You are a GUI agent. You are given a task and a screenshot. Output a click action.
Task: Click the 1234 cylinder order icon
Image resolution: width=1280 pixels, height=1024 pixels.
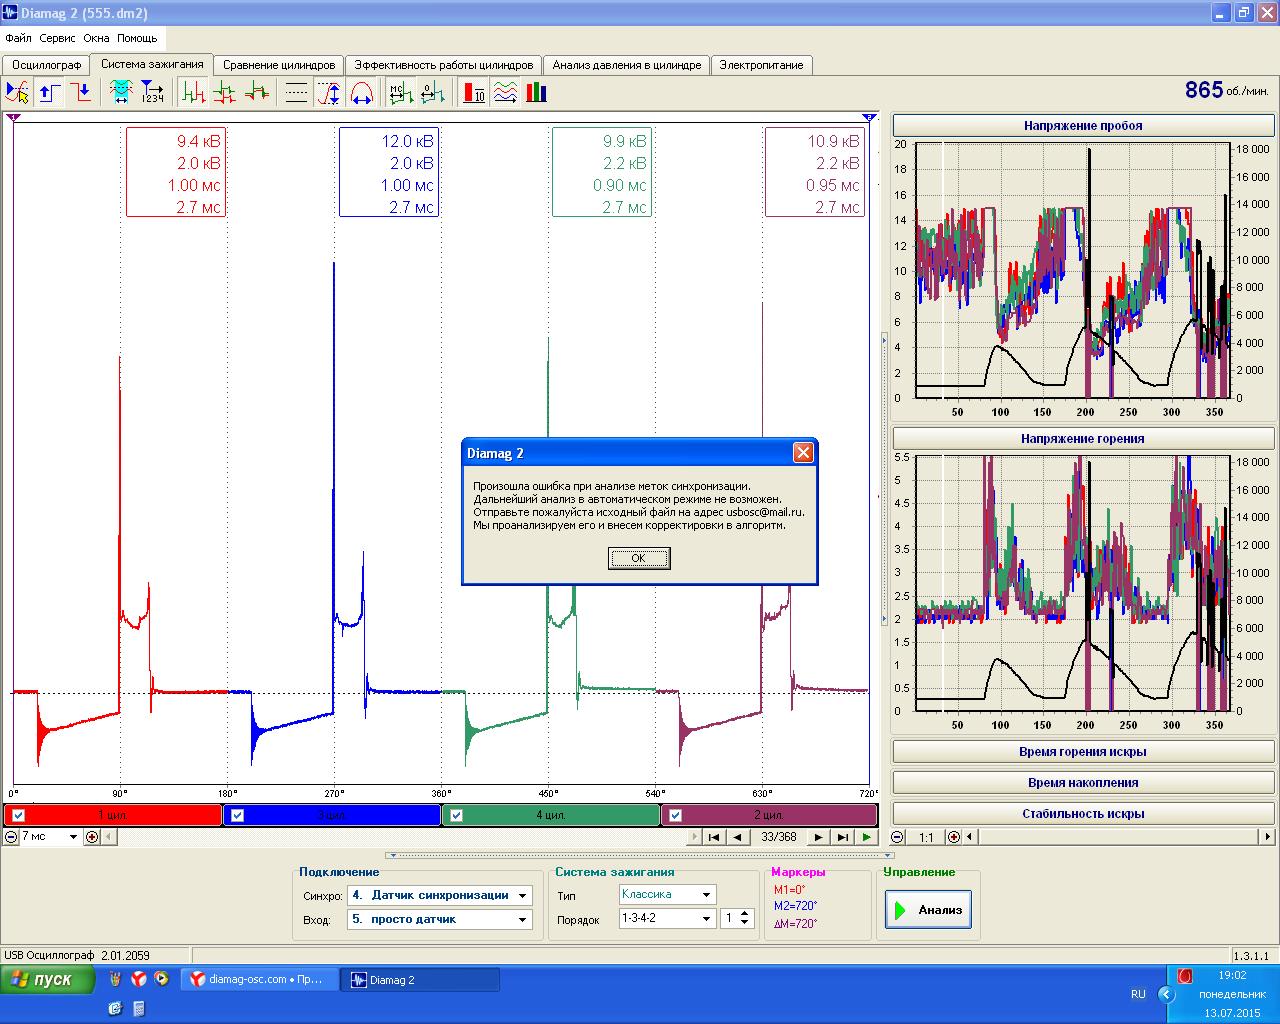pos(152,93)
